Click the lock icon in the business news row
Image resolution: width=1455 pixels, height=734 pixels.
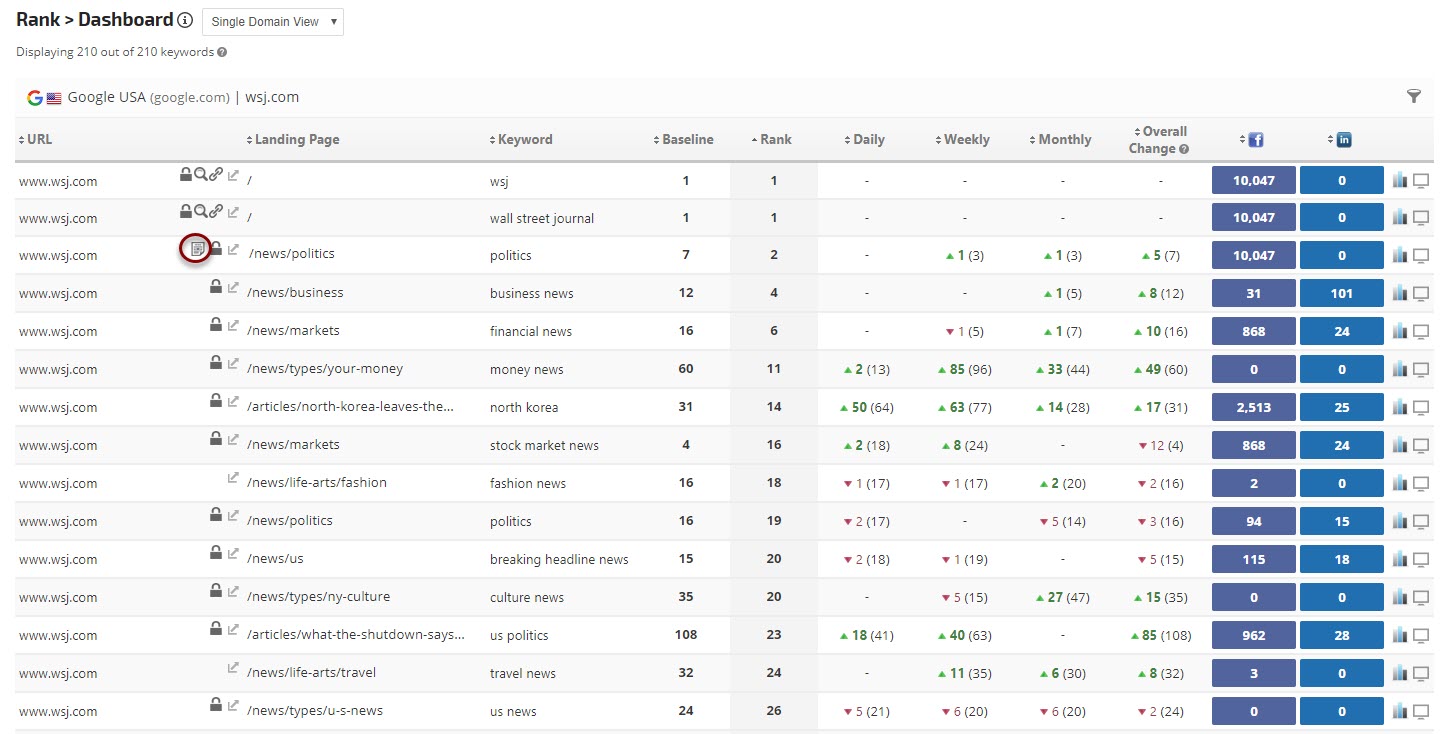(215, 288)
